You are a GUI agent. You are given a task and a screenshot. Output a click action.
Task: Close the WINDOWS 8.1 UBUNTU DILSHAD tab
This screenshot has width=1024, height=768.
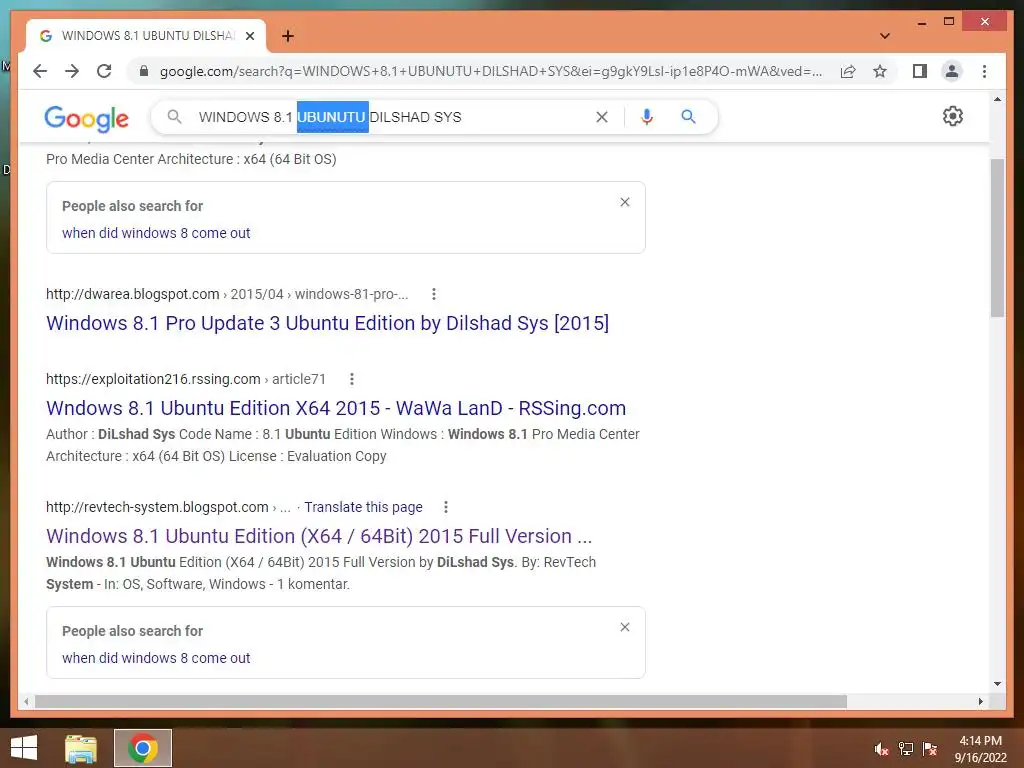249,36
